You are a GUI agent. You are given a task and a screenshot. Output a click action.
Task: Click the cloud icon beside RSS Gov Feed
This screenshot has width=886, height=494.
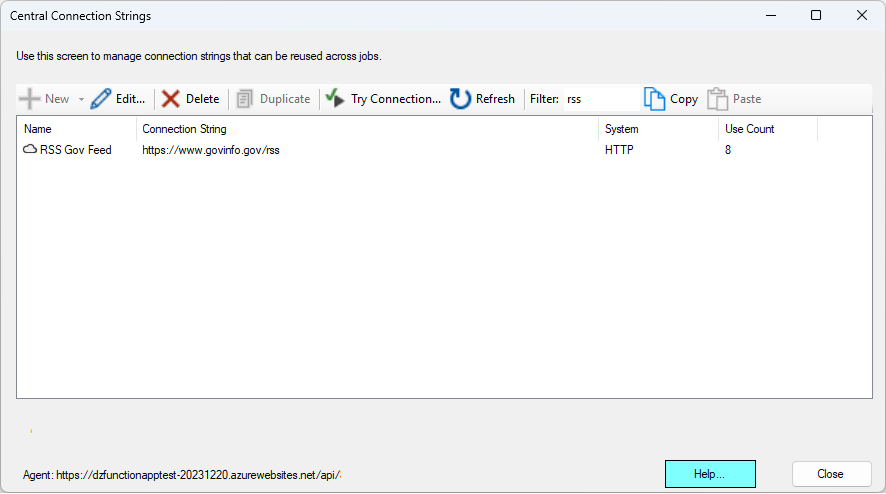[30, 149]
